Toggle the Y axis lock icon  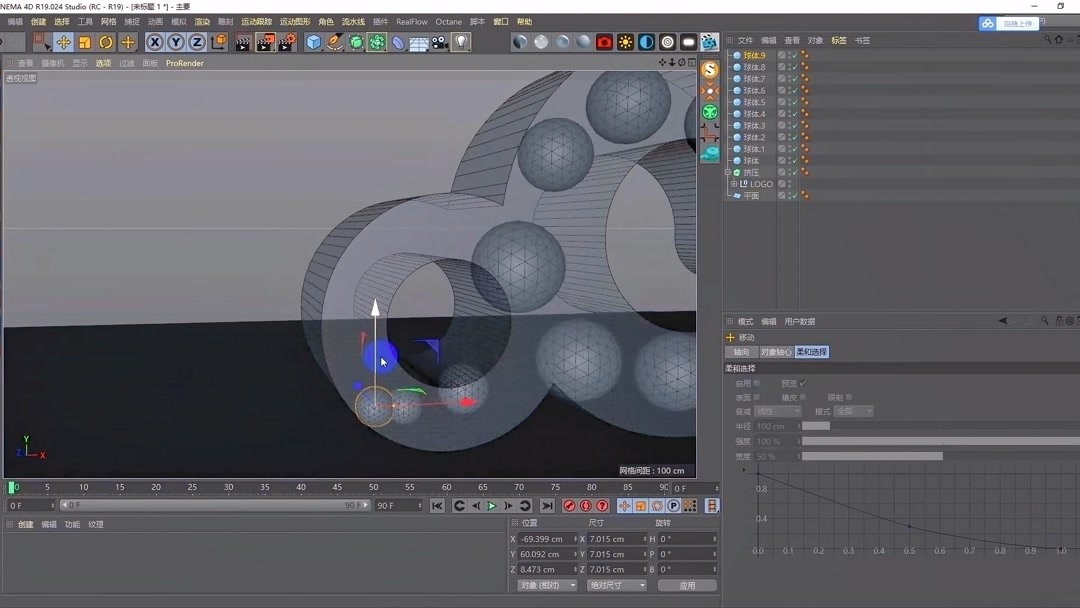[x=177, y=41]
